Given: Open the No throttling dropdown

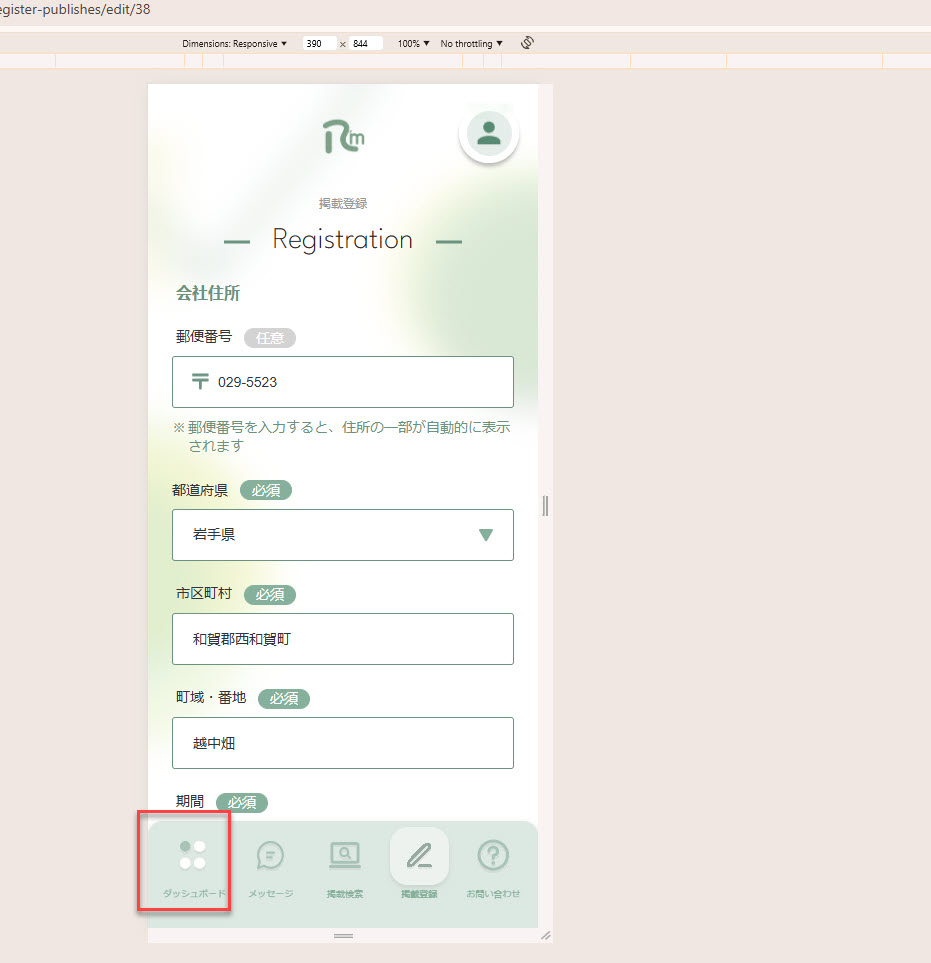Looking at the screenshot, I should [x=471, y=44].
